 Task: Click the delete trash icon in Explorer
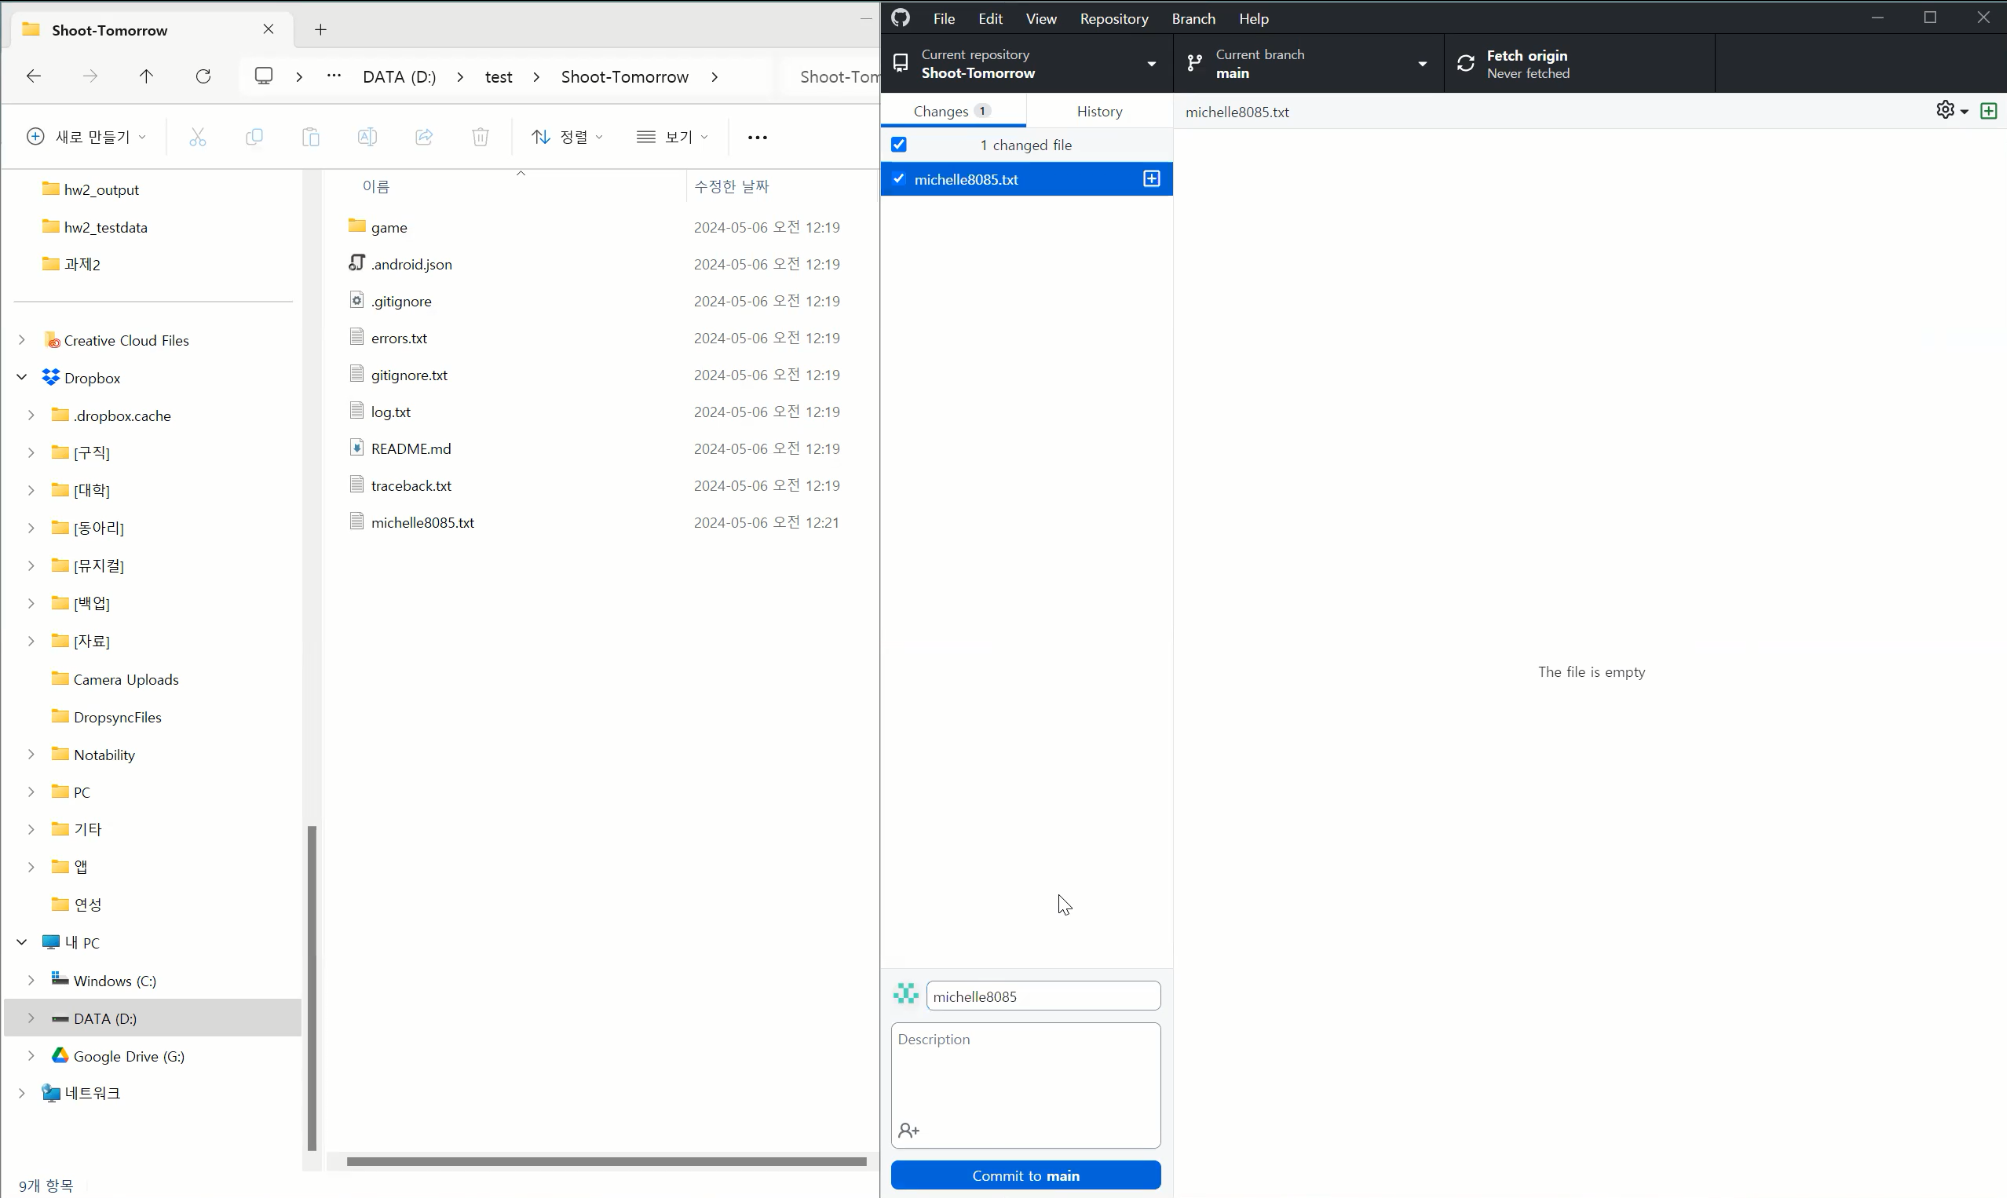pyautogui.click(x=480, y=137)
